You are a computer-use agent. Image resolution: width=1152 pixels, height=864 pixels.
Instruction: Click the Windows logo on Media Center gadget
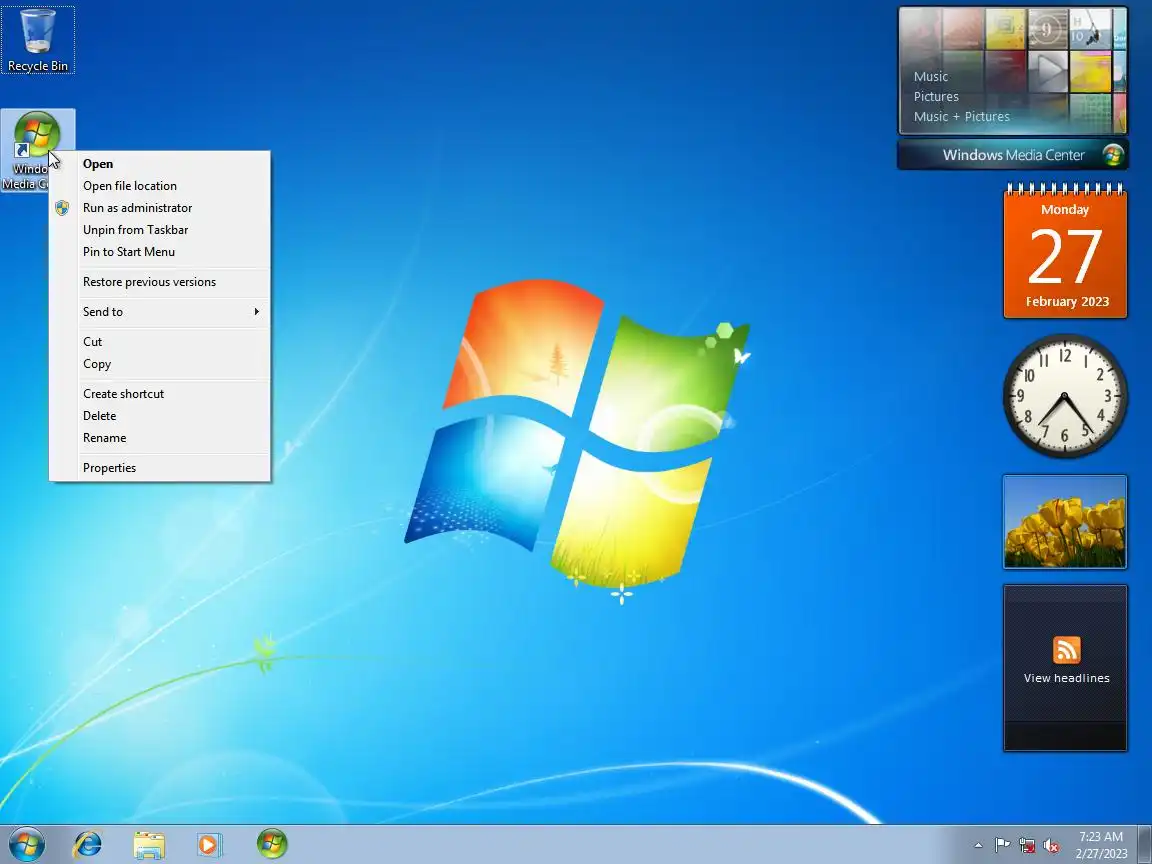[x=1113, y=155]
